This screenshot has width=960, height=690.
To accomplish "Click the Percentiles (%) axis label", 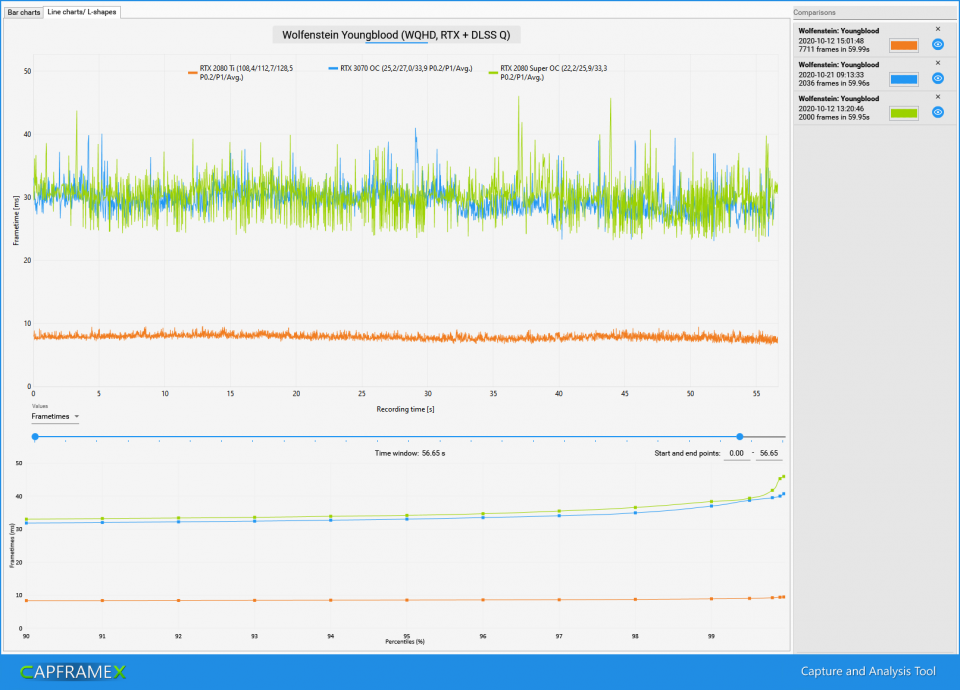I will coord(405,642).
